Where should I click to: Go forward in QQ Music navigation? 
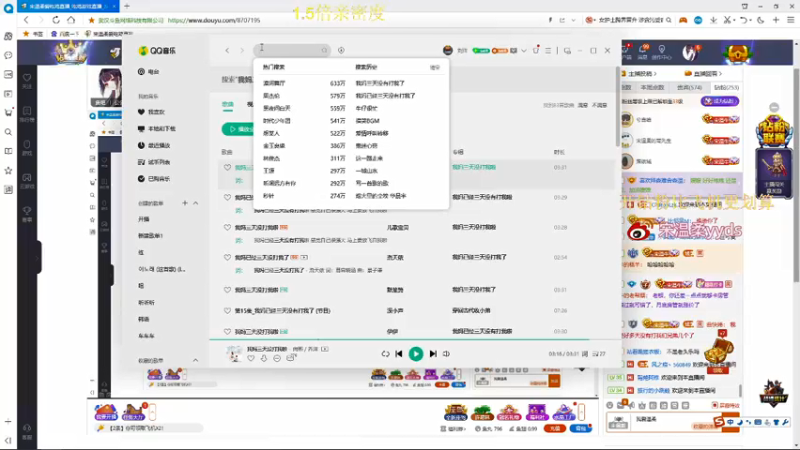242,51
